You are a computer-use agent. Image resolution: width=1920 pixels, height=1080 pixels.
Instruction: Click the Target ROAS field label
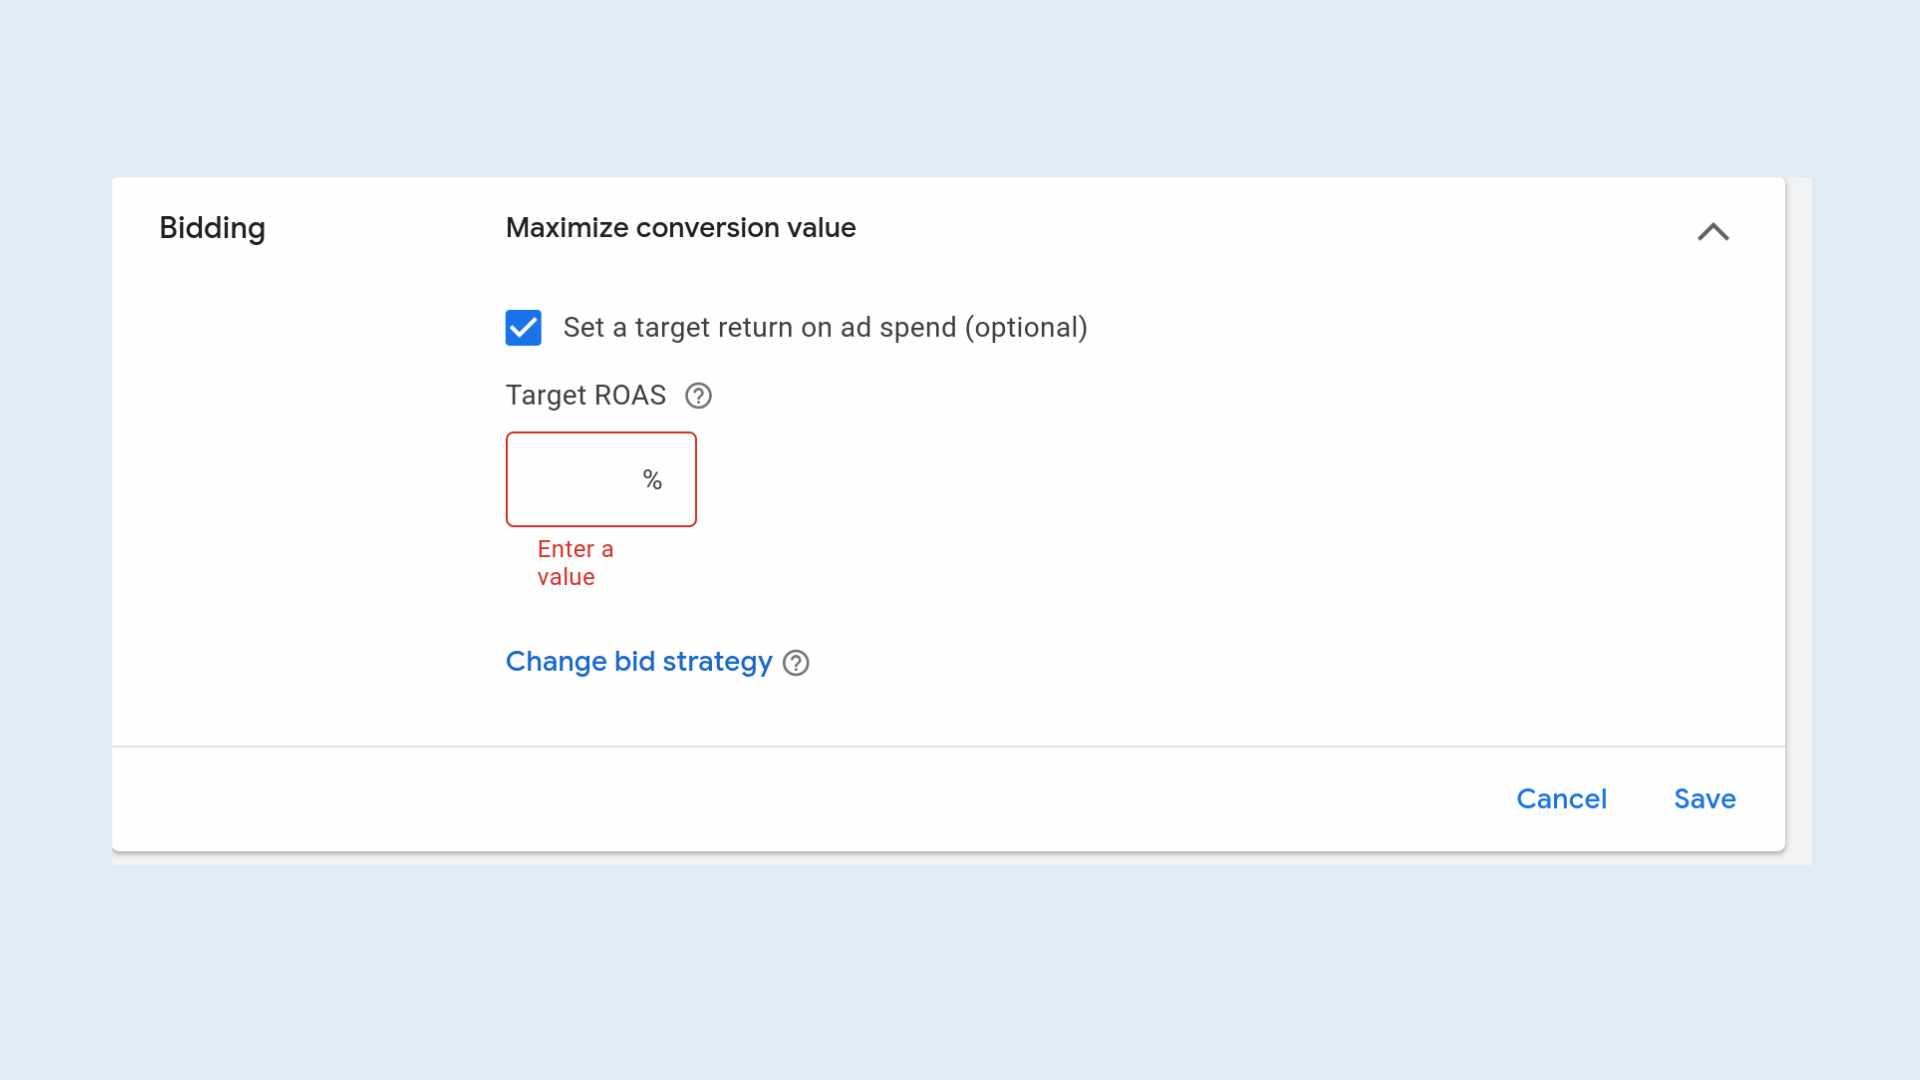click(585, 396)
